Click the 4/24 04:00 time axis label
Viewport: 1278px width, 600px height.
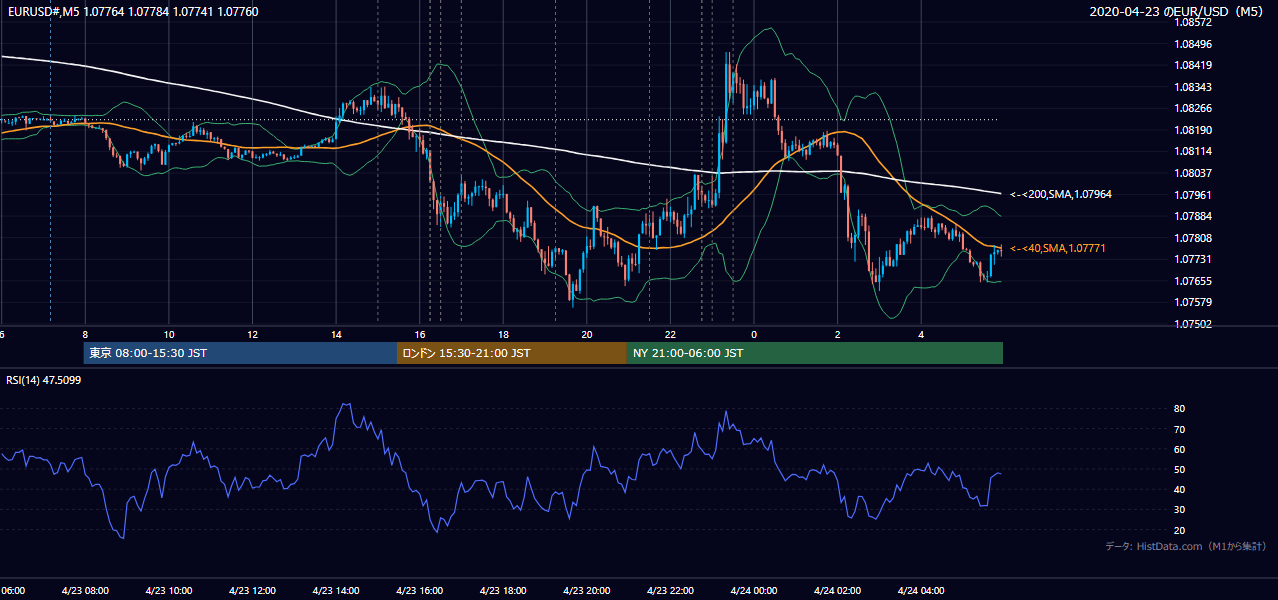pyautogui.click(x=922, y=591)
